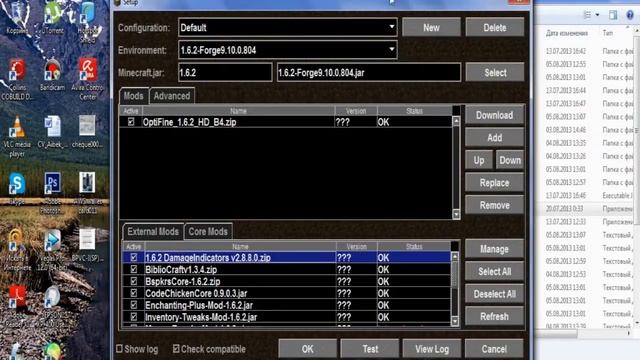The image size is (640, 360).
Task: Uncheck the OptiFine_1.6.2_HD_B4.zip active box
Action: point(131,122)
